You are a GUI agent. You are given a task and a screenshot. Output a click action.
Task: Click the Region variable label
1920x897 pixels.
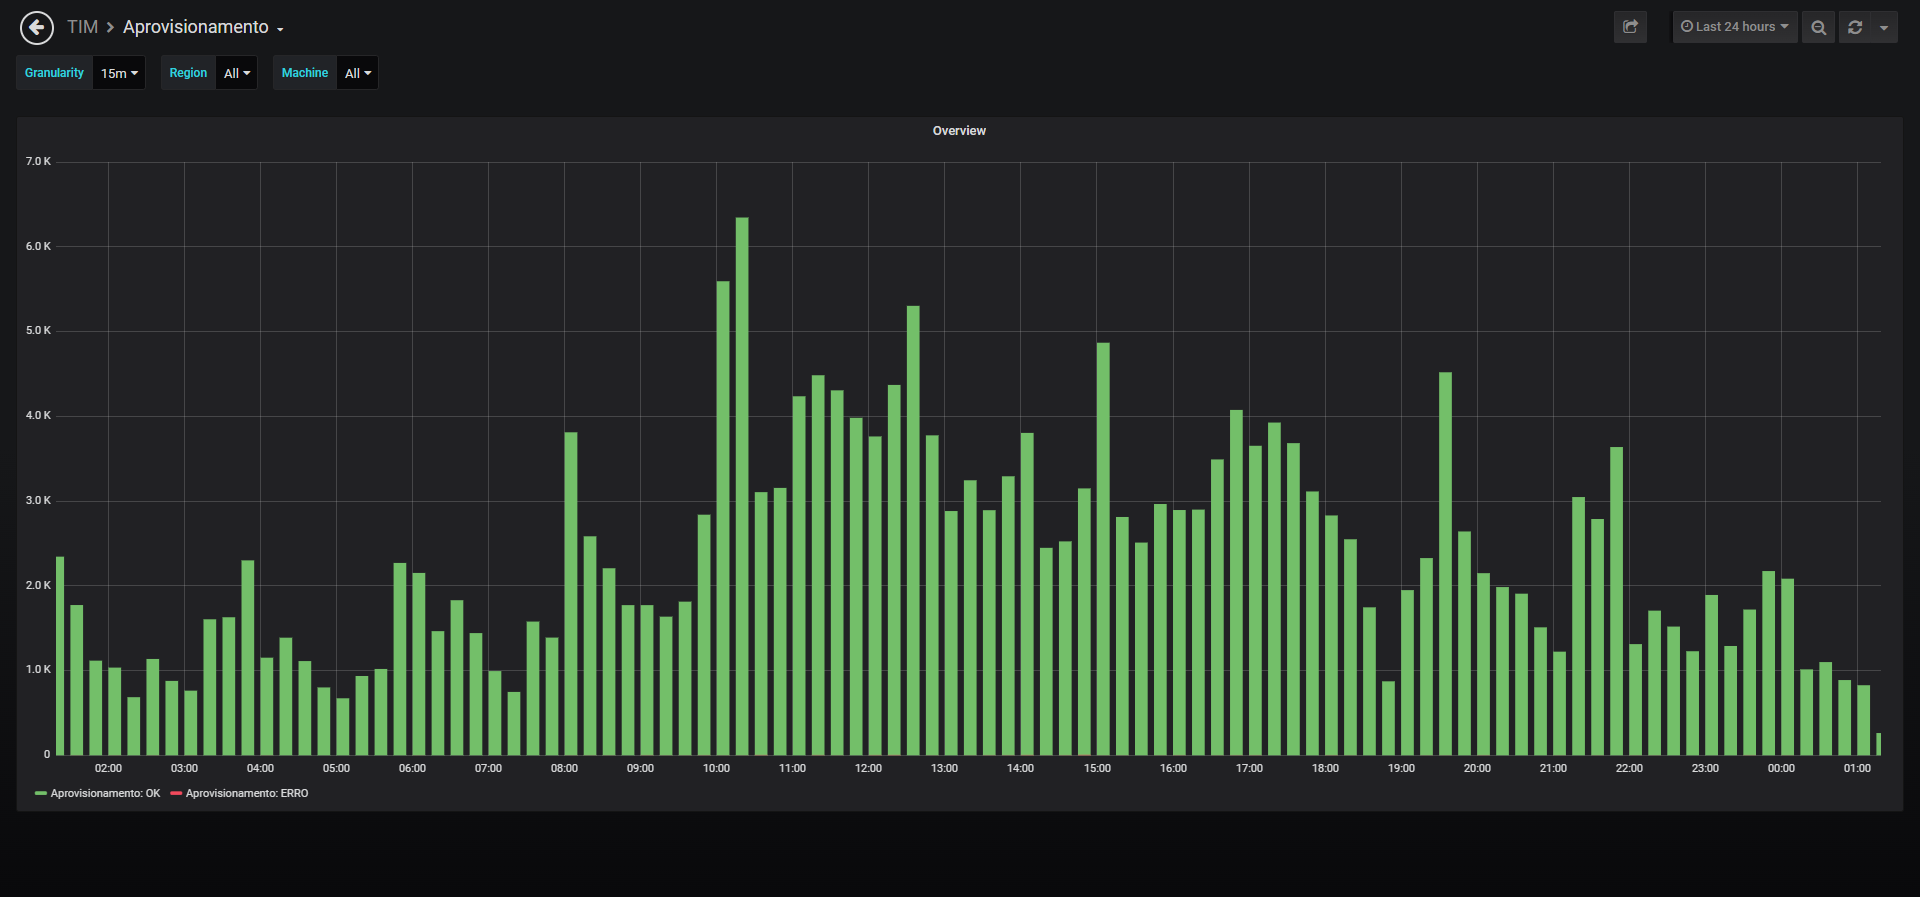(x=188, y=73)
